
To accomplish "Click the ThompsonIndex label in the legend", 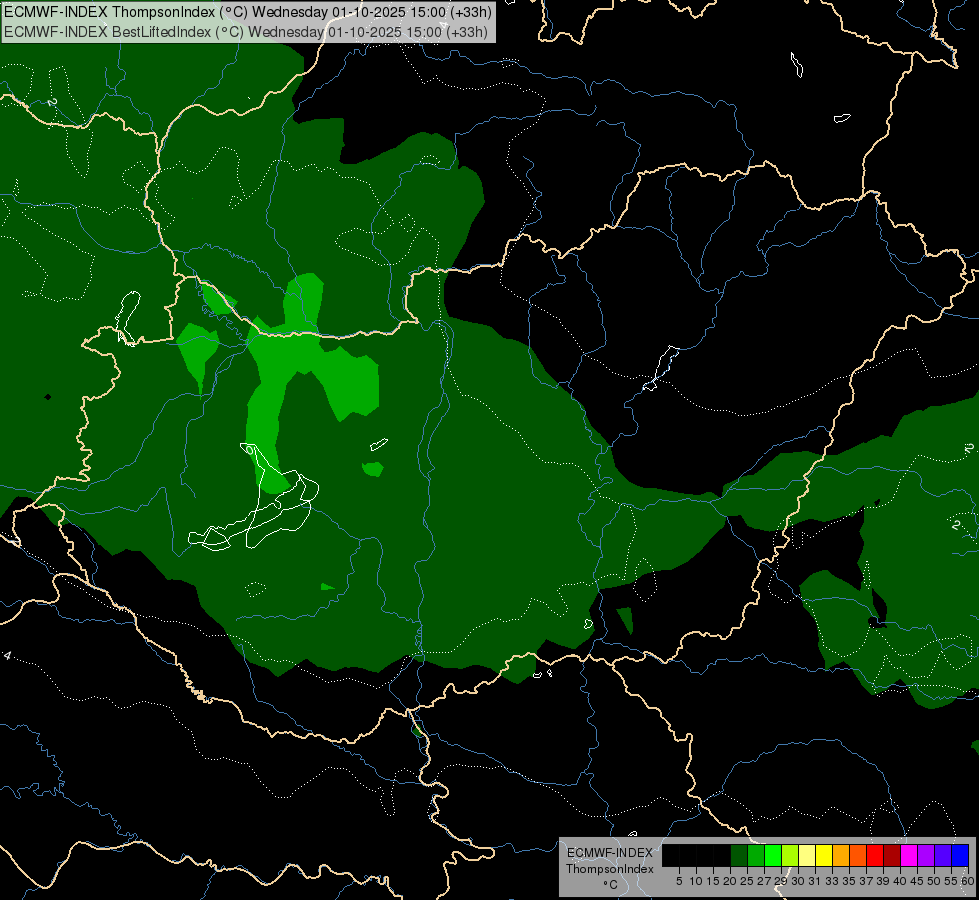I will tap(610, 869).
